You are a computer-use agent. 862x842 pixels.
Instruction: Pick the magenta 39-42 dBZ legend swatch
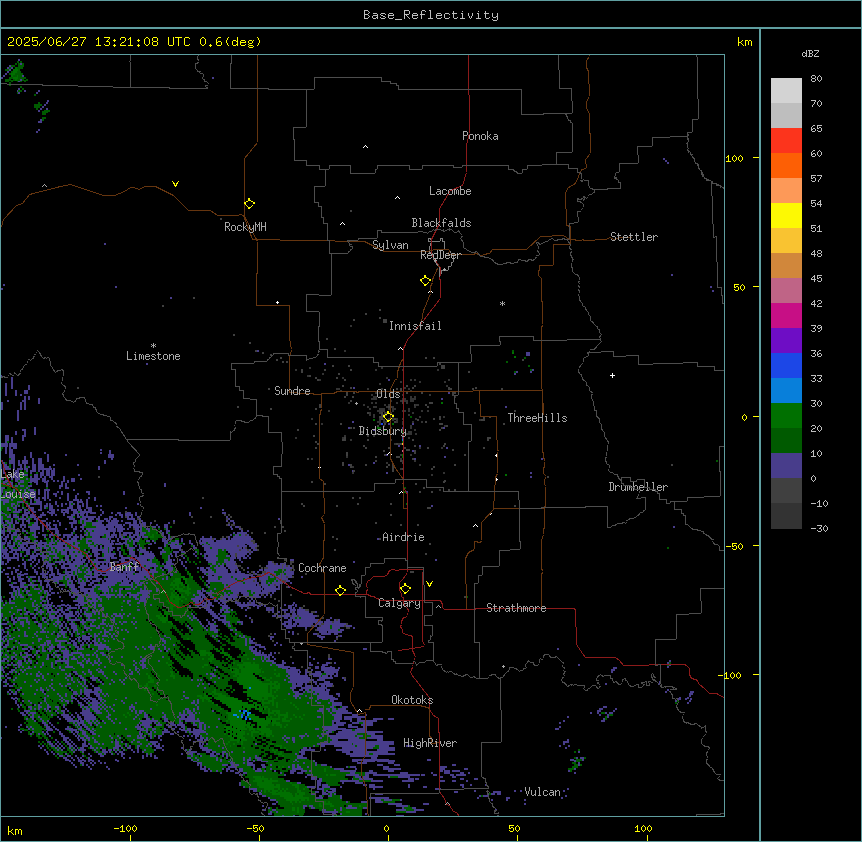[786, 315]
